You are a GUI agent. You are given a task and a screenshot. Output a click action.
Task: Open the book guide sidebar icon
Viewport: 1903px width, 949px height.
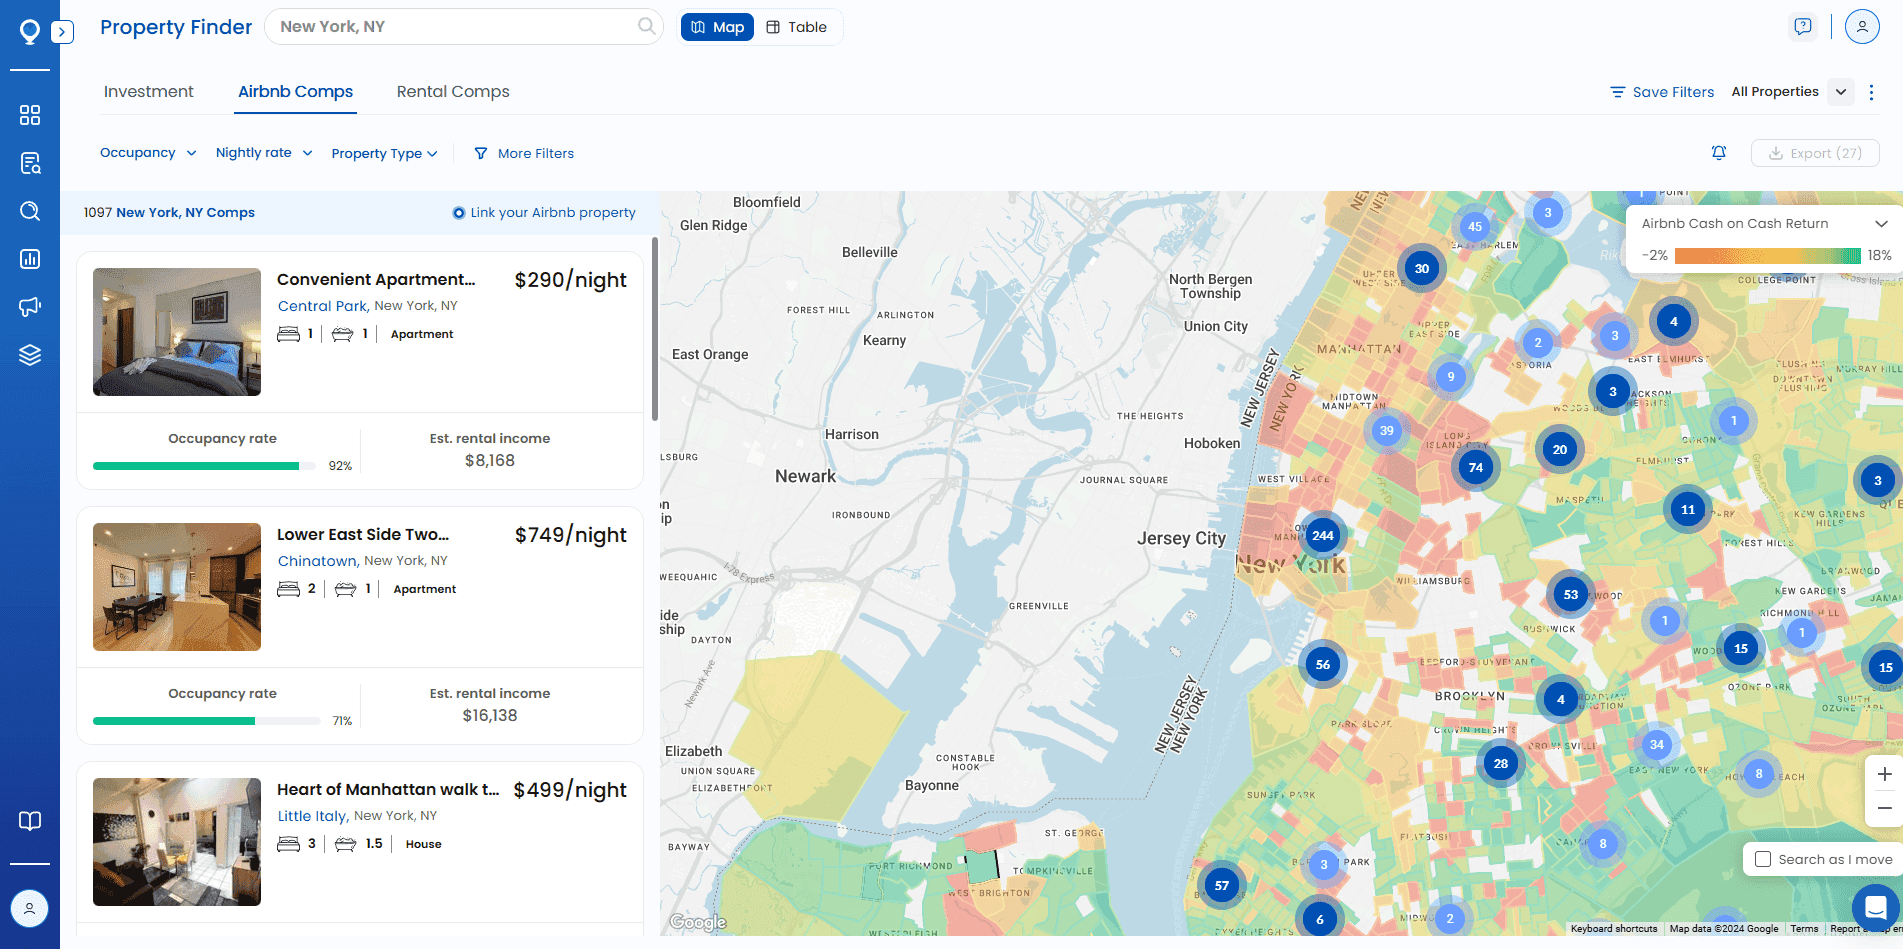coord(30,821)
